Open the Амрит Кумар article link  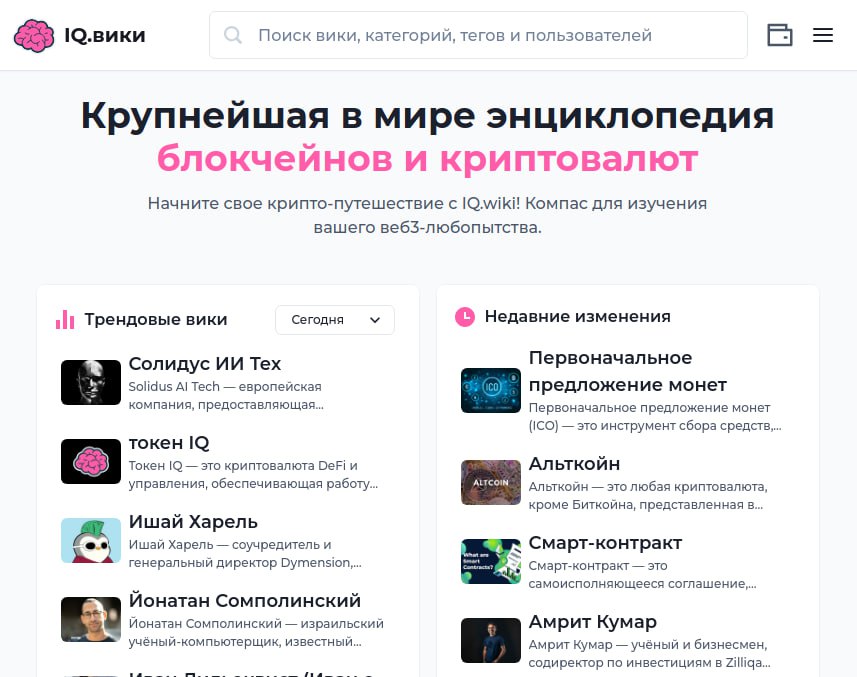pyautogui.click(x=592, y=622)
